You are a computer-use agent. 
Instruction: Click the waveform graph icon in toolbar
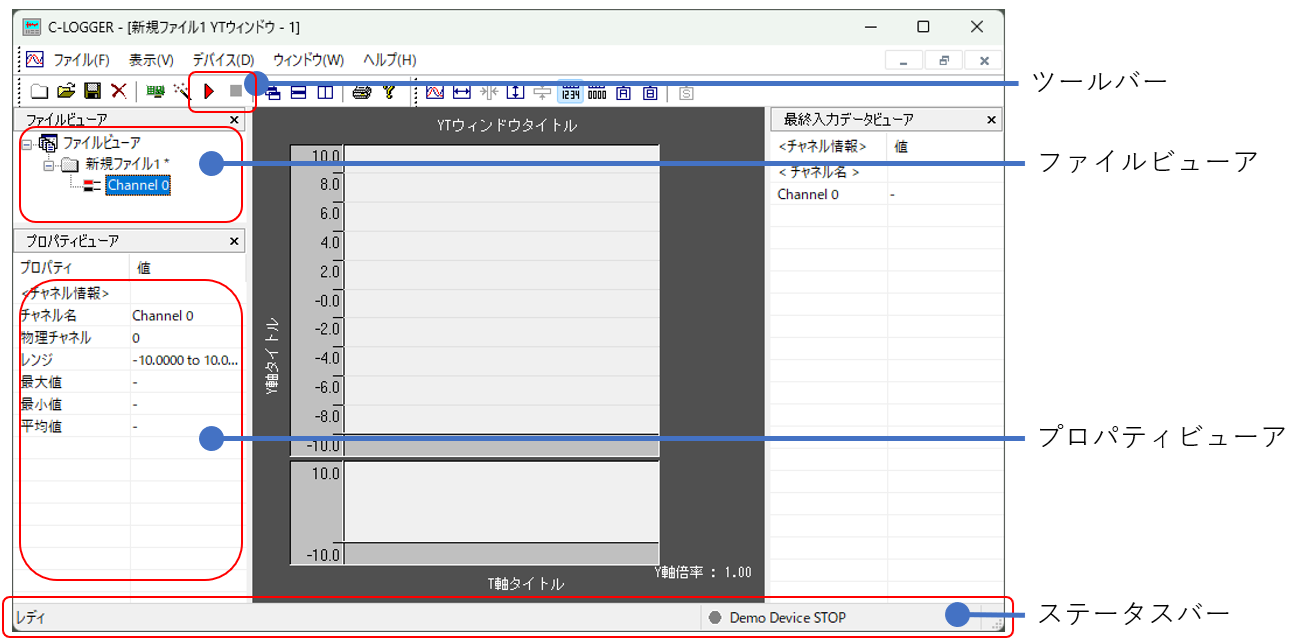click(435, 93)
